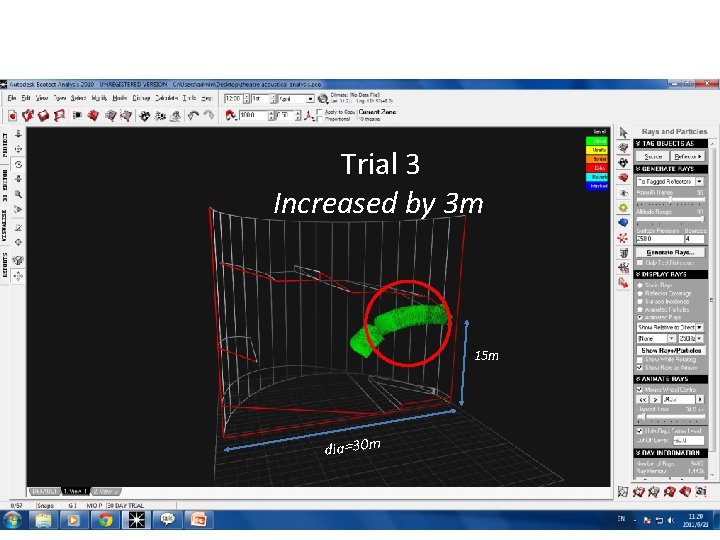Adjust the Azimuth Range slider
Viewport: 720px width, 540px height.
click(670, 200)
